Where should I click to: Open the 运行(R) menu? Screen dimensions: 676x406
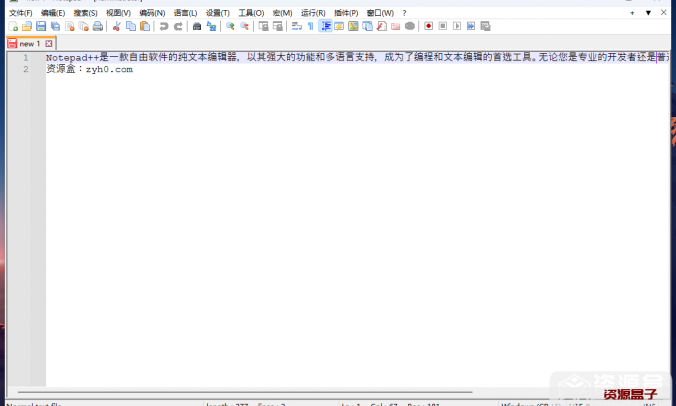313,13
